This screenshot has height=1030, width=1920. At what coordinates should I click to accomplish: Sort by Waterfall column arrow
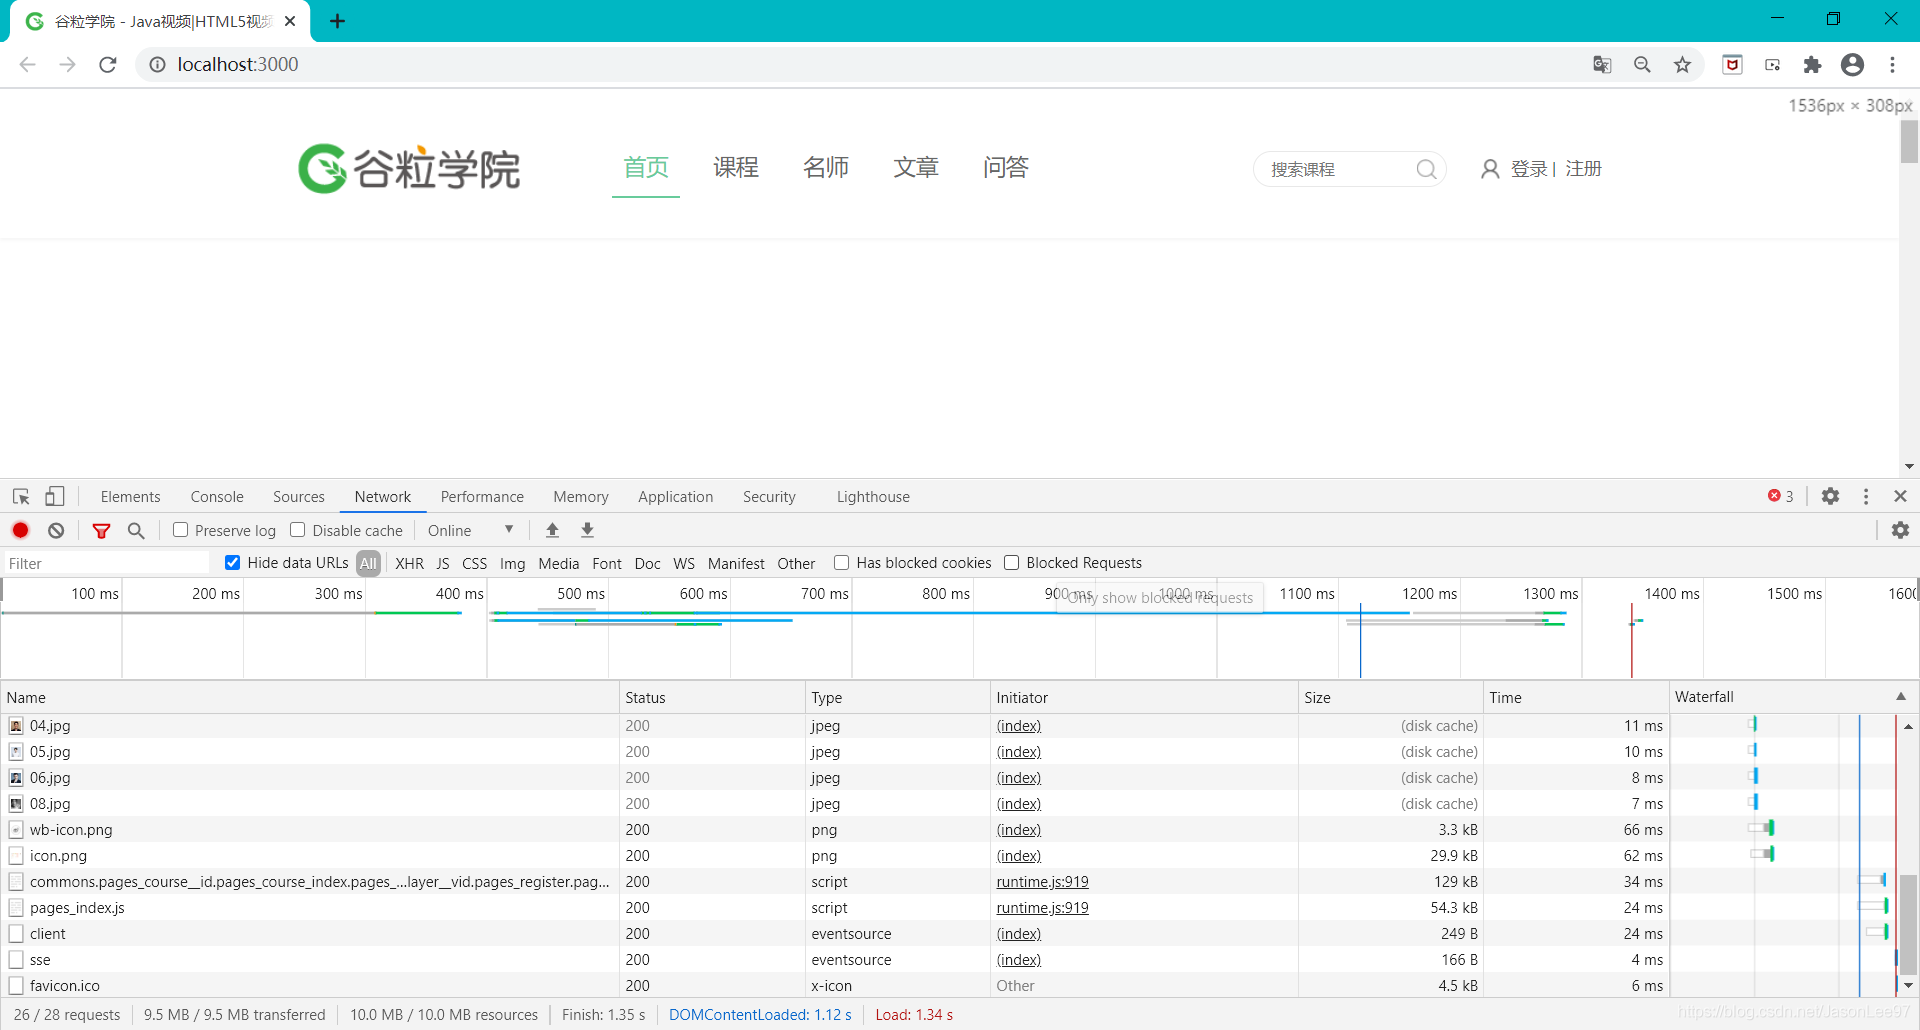click(1901, 697)
